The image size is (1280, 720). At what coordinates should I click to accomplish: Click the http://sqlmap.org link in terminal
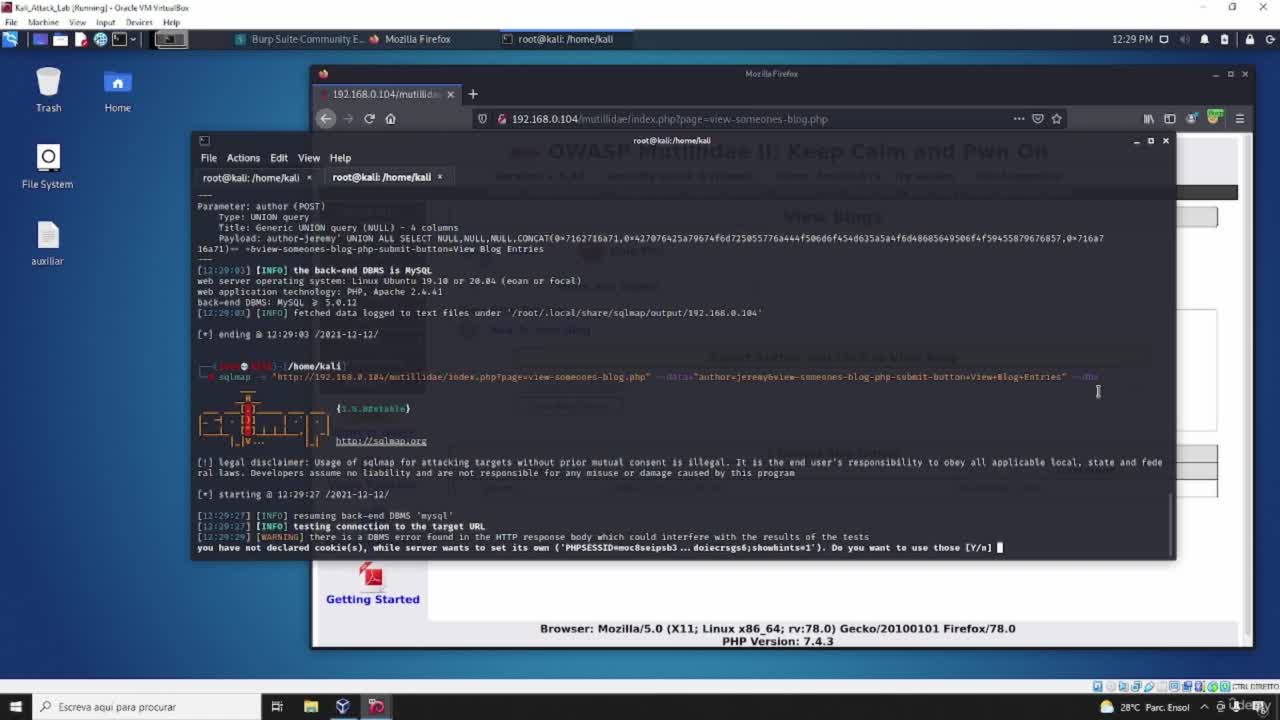381,441
